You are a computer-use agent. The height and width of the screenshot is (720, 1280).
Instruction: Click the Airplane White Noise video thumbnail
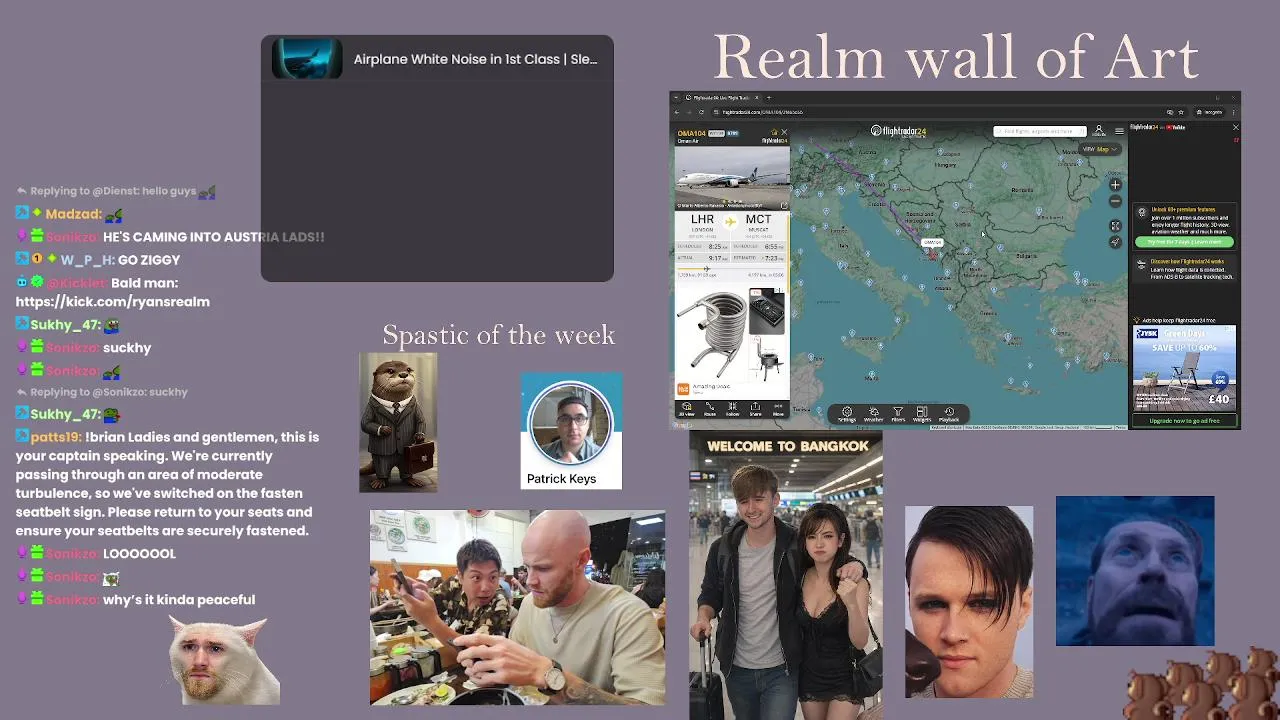(x=307, y=59)
